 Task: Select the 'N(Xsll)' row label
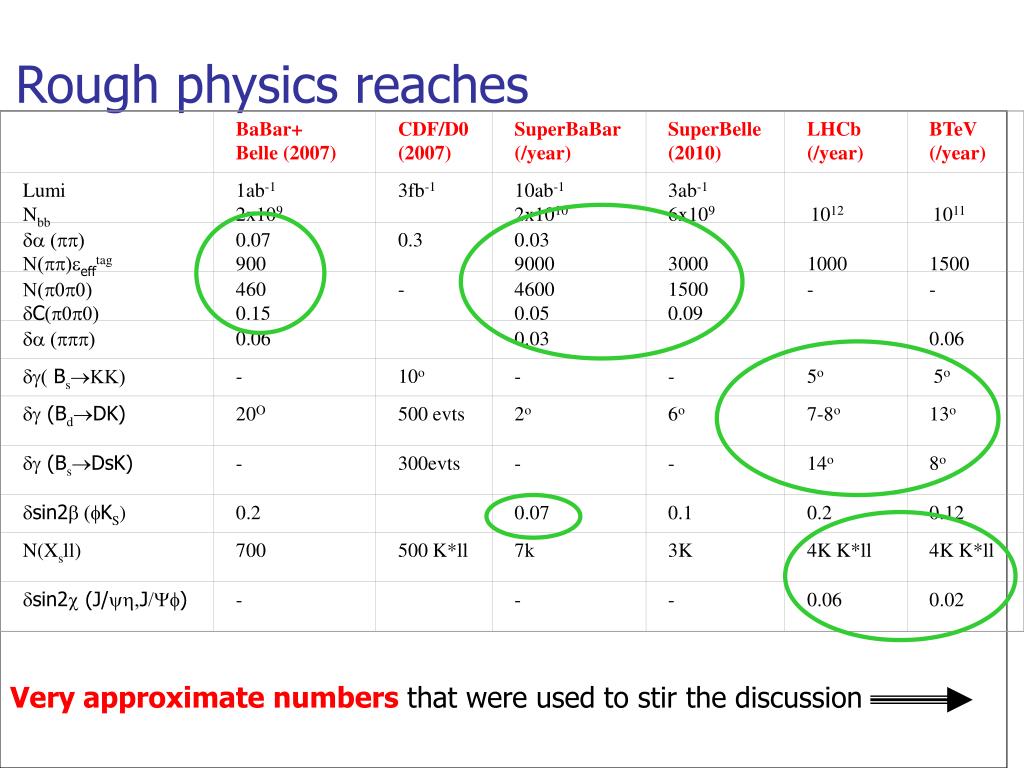click(52, 551)
